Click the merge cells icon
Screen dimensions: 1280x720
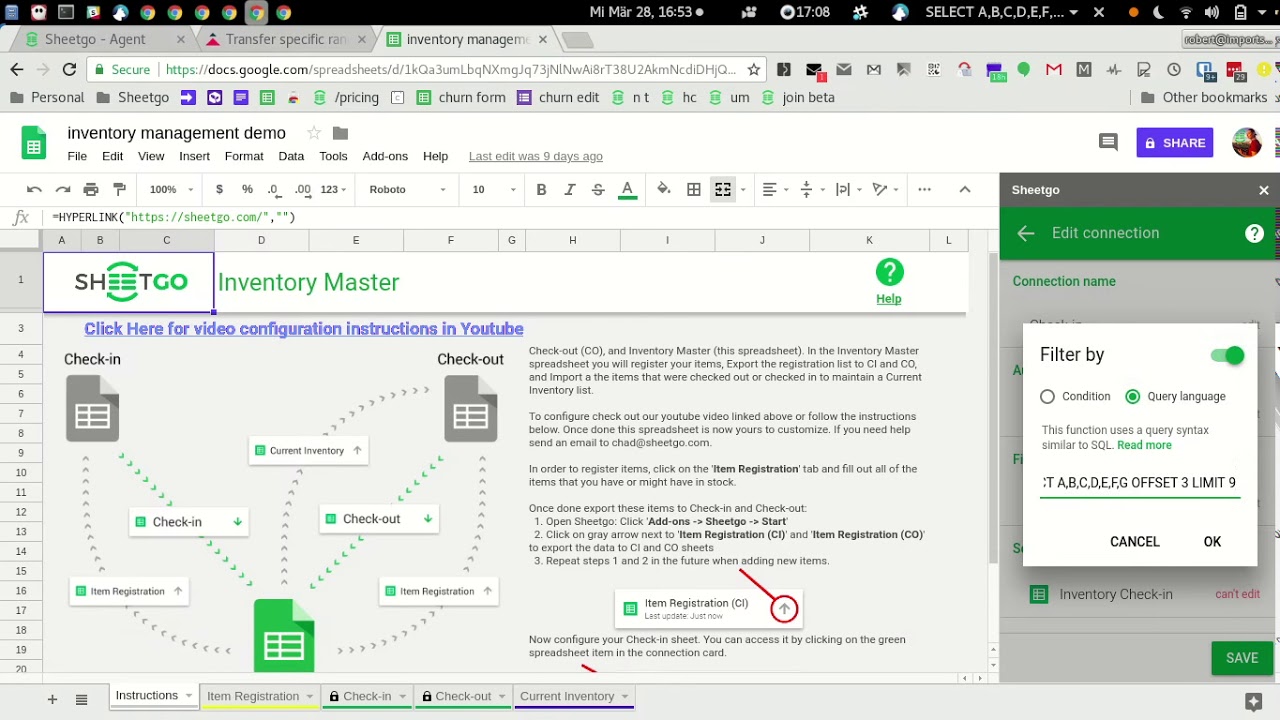(x=723, y=189)
